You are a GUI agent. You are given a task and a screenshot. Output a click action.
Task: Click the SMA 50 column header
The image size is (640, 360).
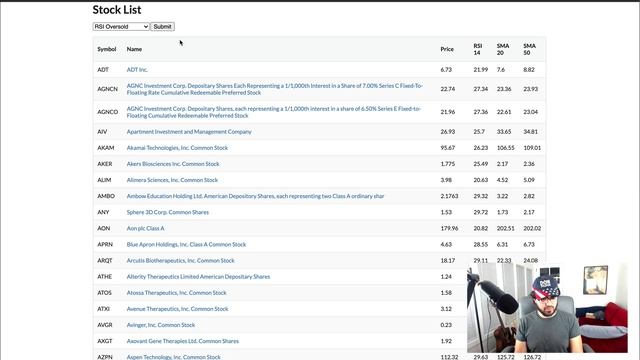(529, 49)
